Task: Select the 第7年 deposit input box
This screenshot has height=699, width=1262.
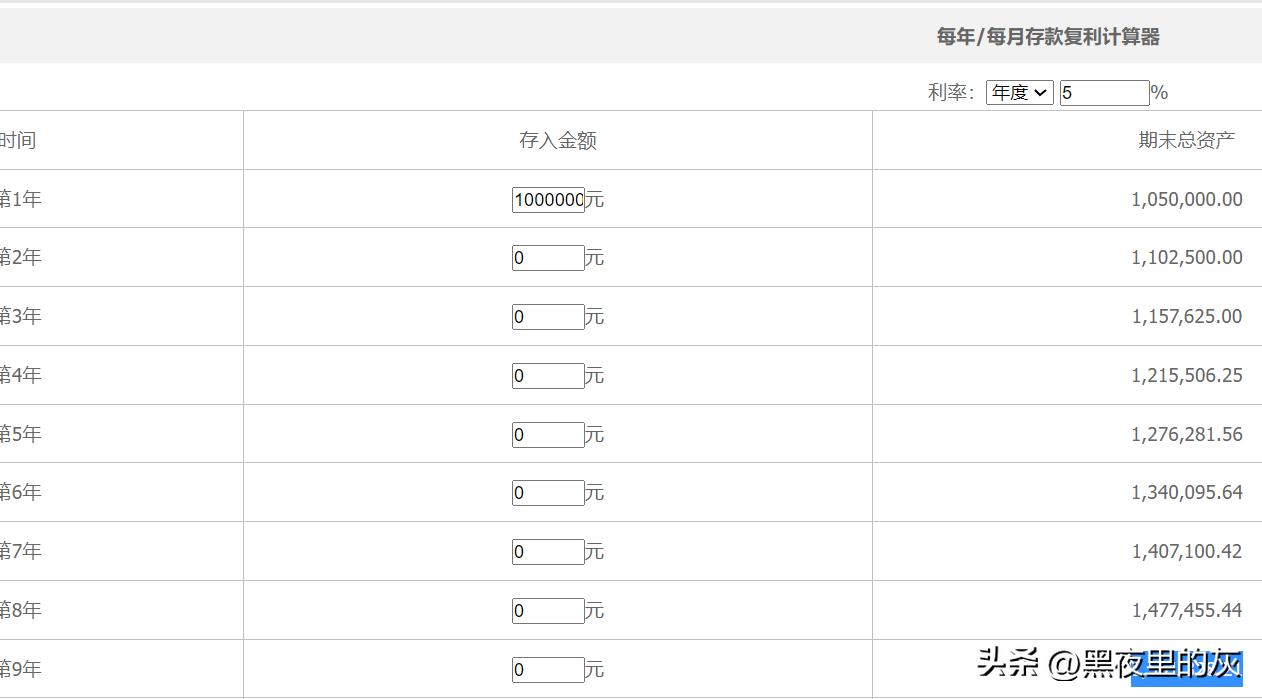Action: coord(548,552)
